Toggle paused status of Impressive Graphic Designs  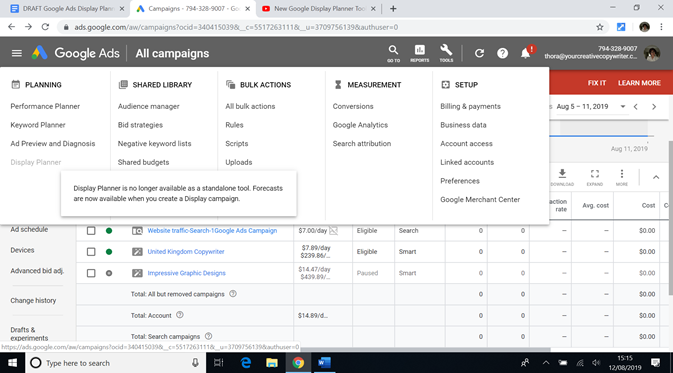pos(109,273)
